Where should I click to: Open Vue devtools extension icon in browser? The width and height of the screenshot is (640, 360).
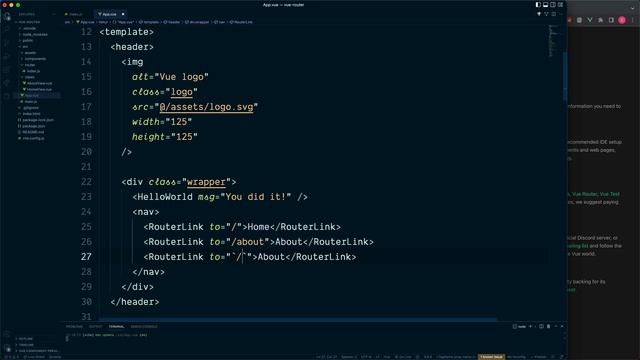point(590,20)
